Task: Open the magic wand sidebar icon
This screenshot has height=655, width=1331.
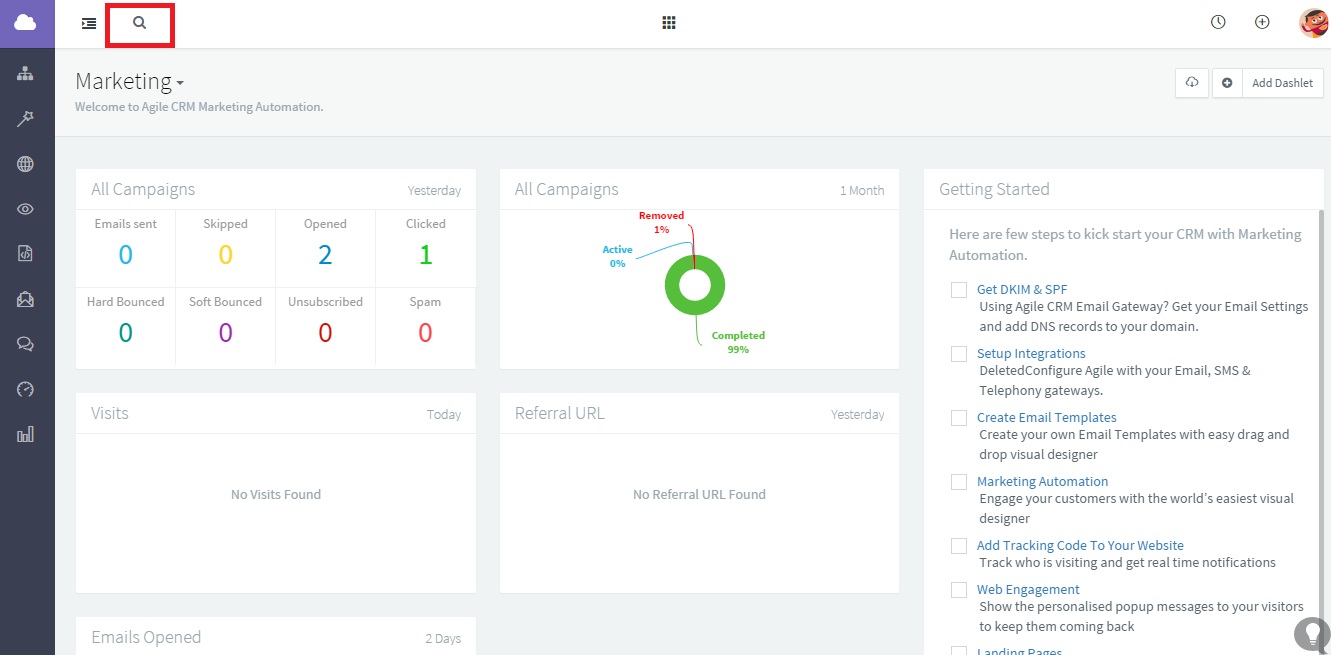Action: coord(26,119)
